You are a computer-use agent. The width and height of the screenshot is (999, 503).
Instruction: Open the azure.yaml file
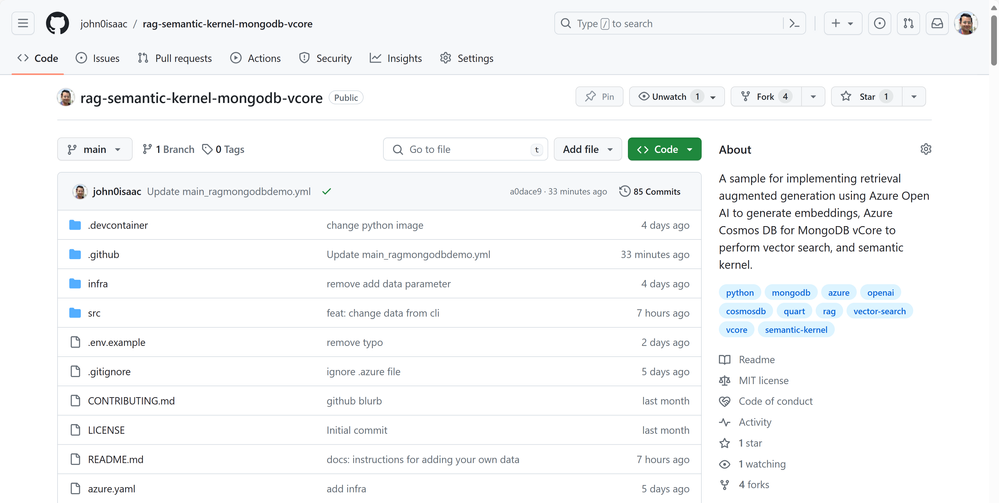click(111, 489)
